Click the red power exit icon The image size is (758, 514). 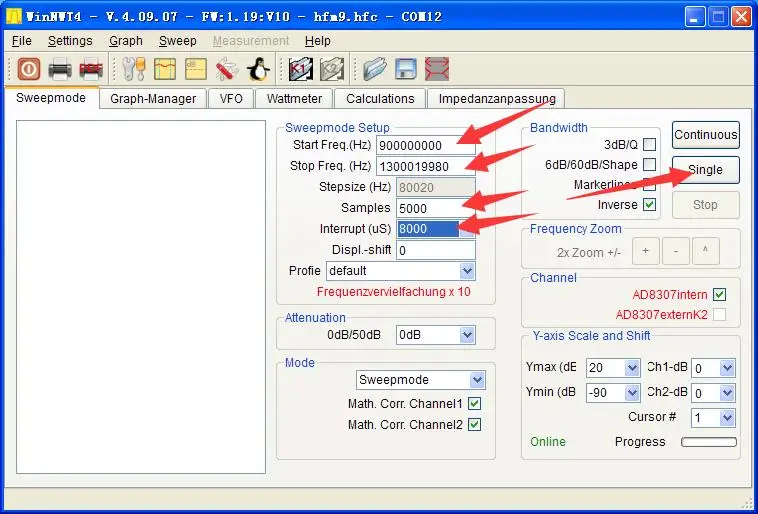[x=29, y=69]
